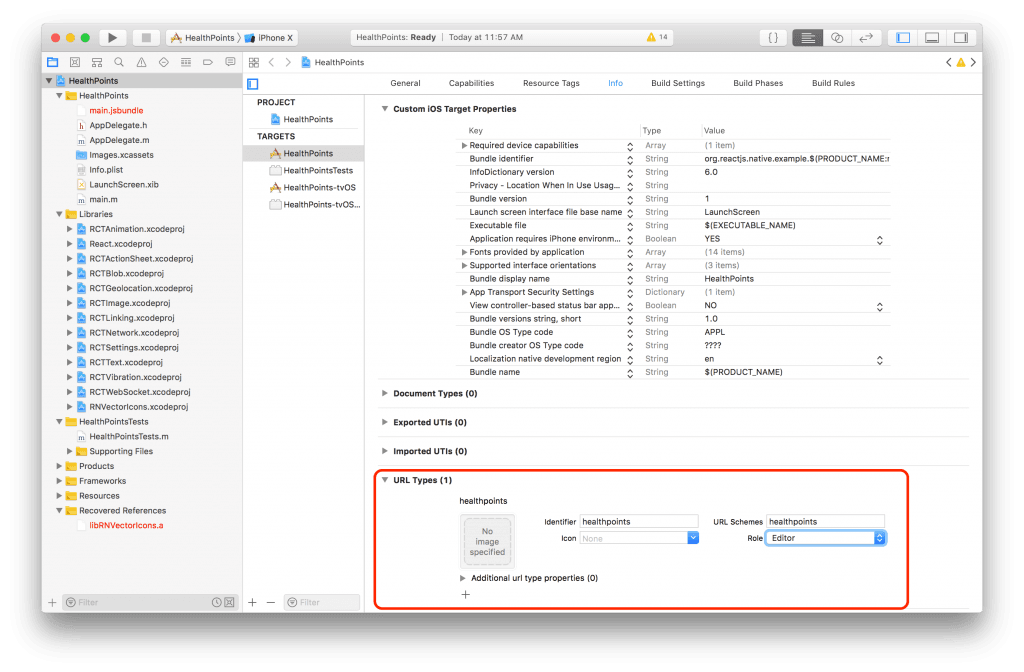
Task: Click the Run (play) button
Action: (112, 37)
